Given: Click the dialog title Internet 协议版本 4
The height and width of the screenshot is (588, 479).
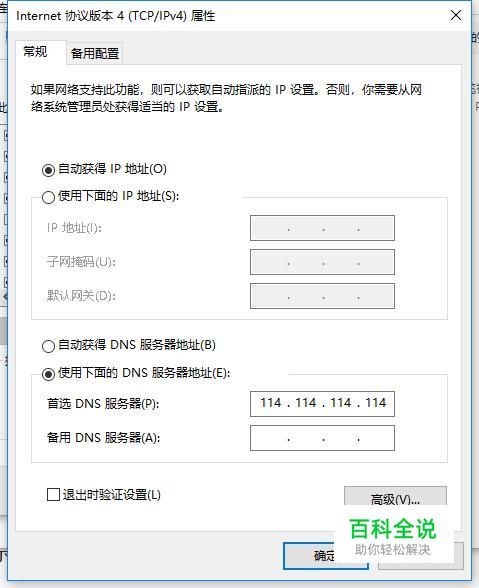Looking at the screenshot, I should [x=116, y=16].
